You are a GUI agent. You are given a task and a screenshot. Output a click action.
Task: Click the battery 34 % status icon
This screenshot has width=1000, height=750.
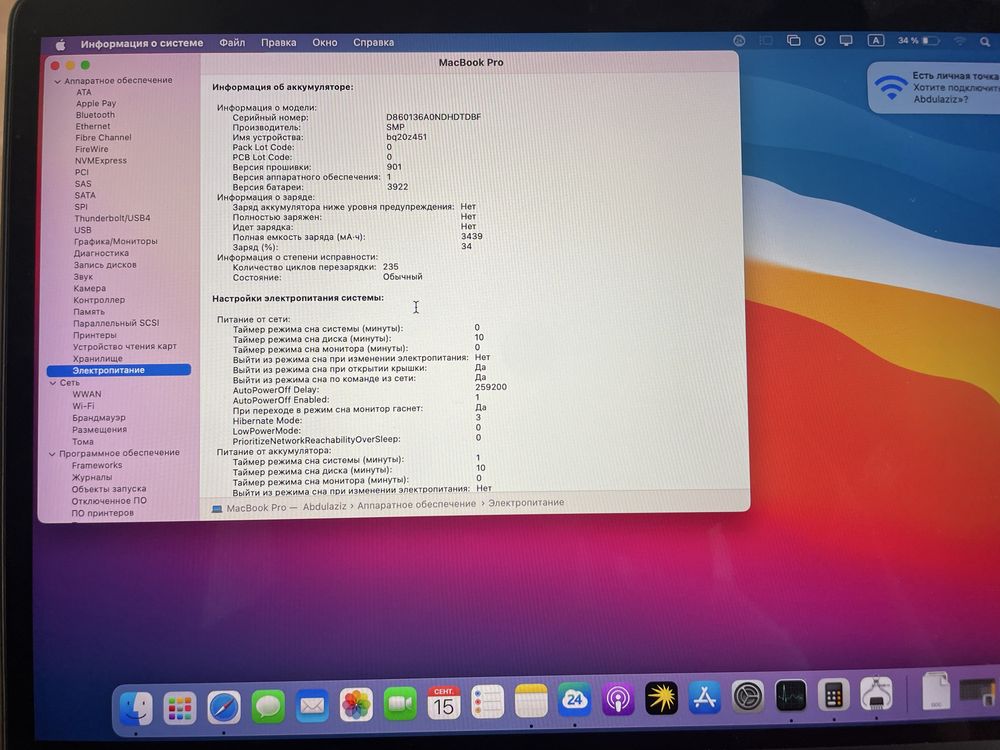click(919, 41)
